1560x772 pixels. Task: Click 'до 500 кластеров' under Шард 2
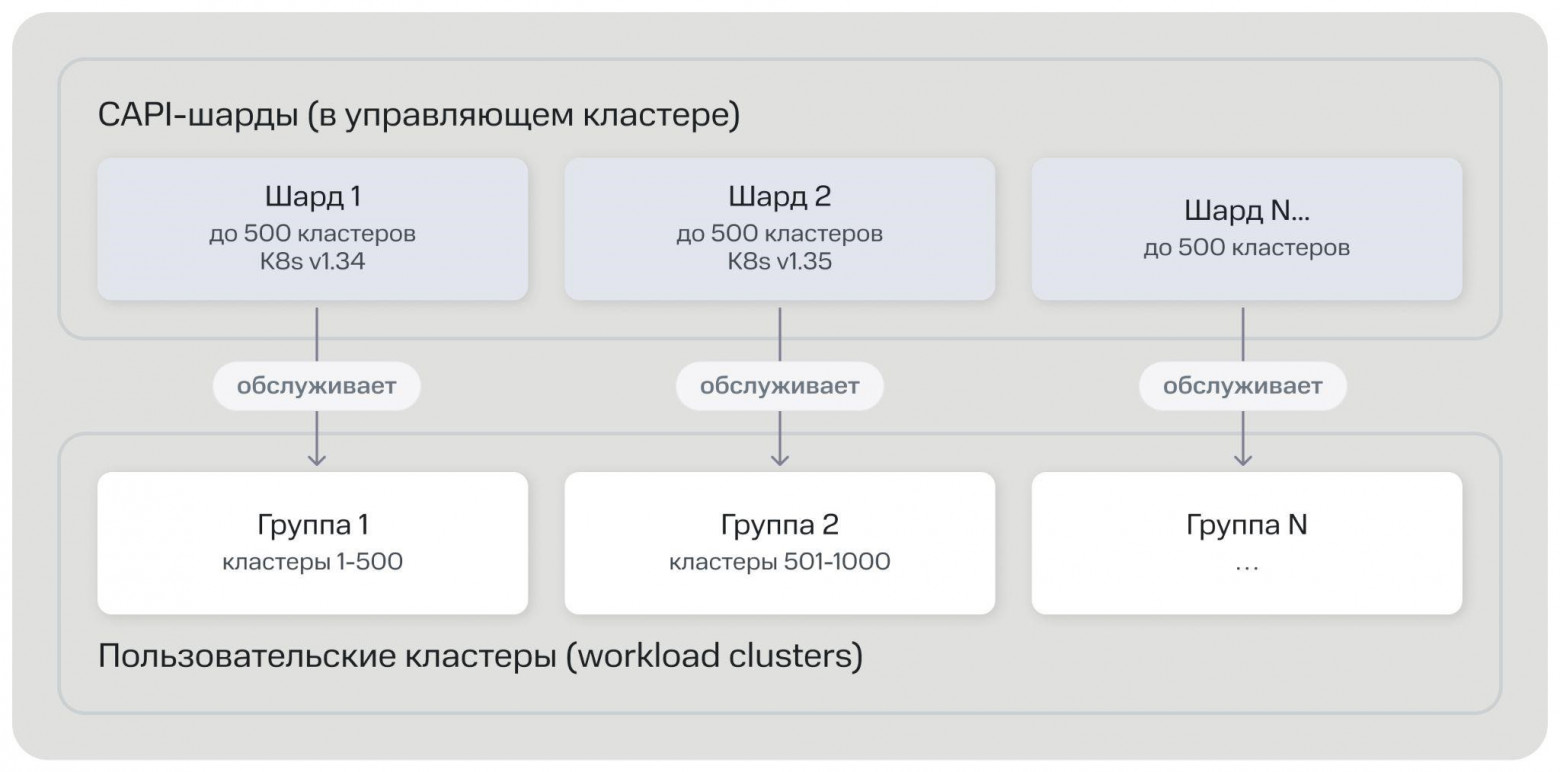click(x=780, y=234)
